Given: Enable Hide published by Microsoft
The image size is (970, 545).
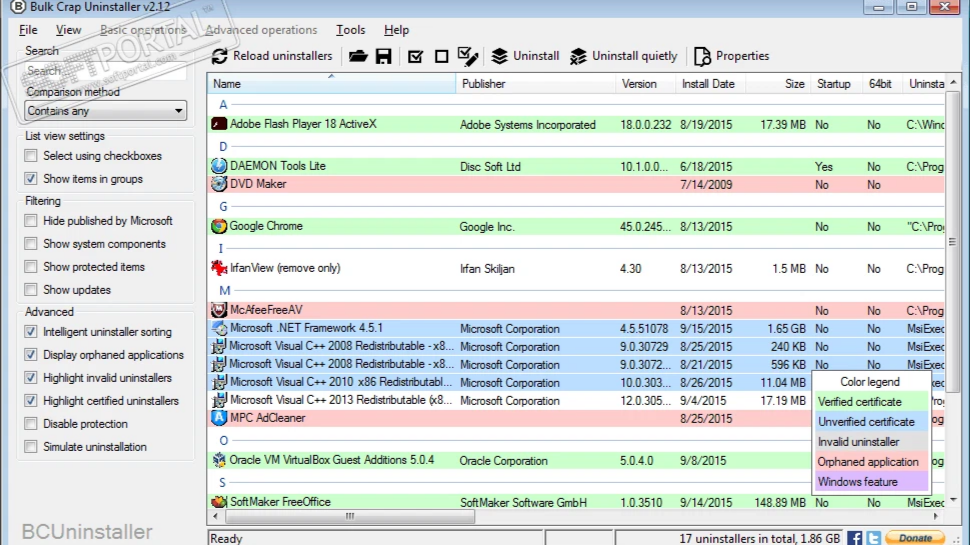Looking at the screenshot, I should 30,221.
